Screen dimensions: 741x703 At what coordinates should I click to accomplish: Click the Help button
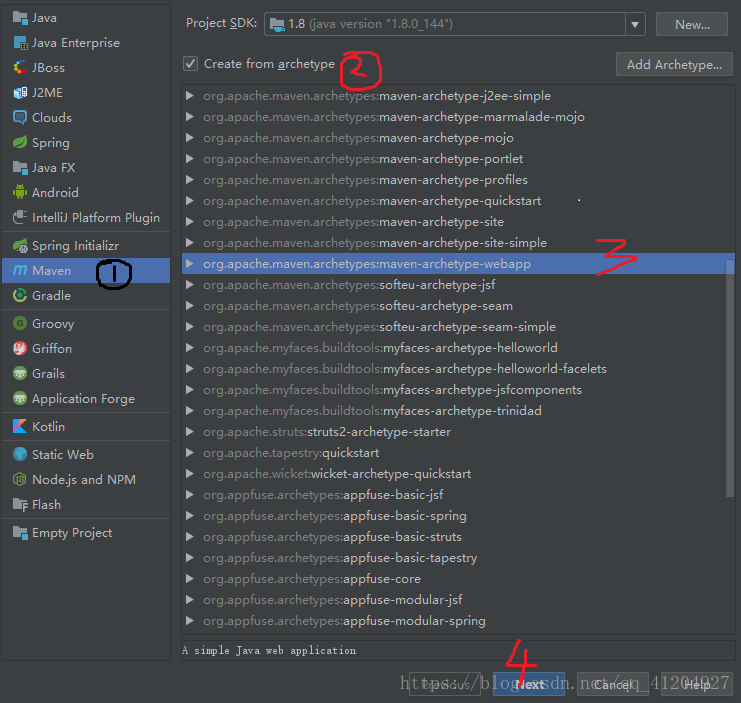pos(697,684)
